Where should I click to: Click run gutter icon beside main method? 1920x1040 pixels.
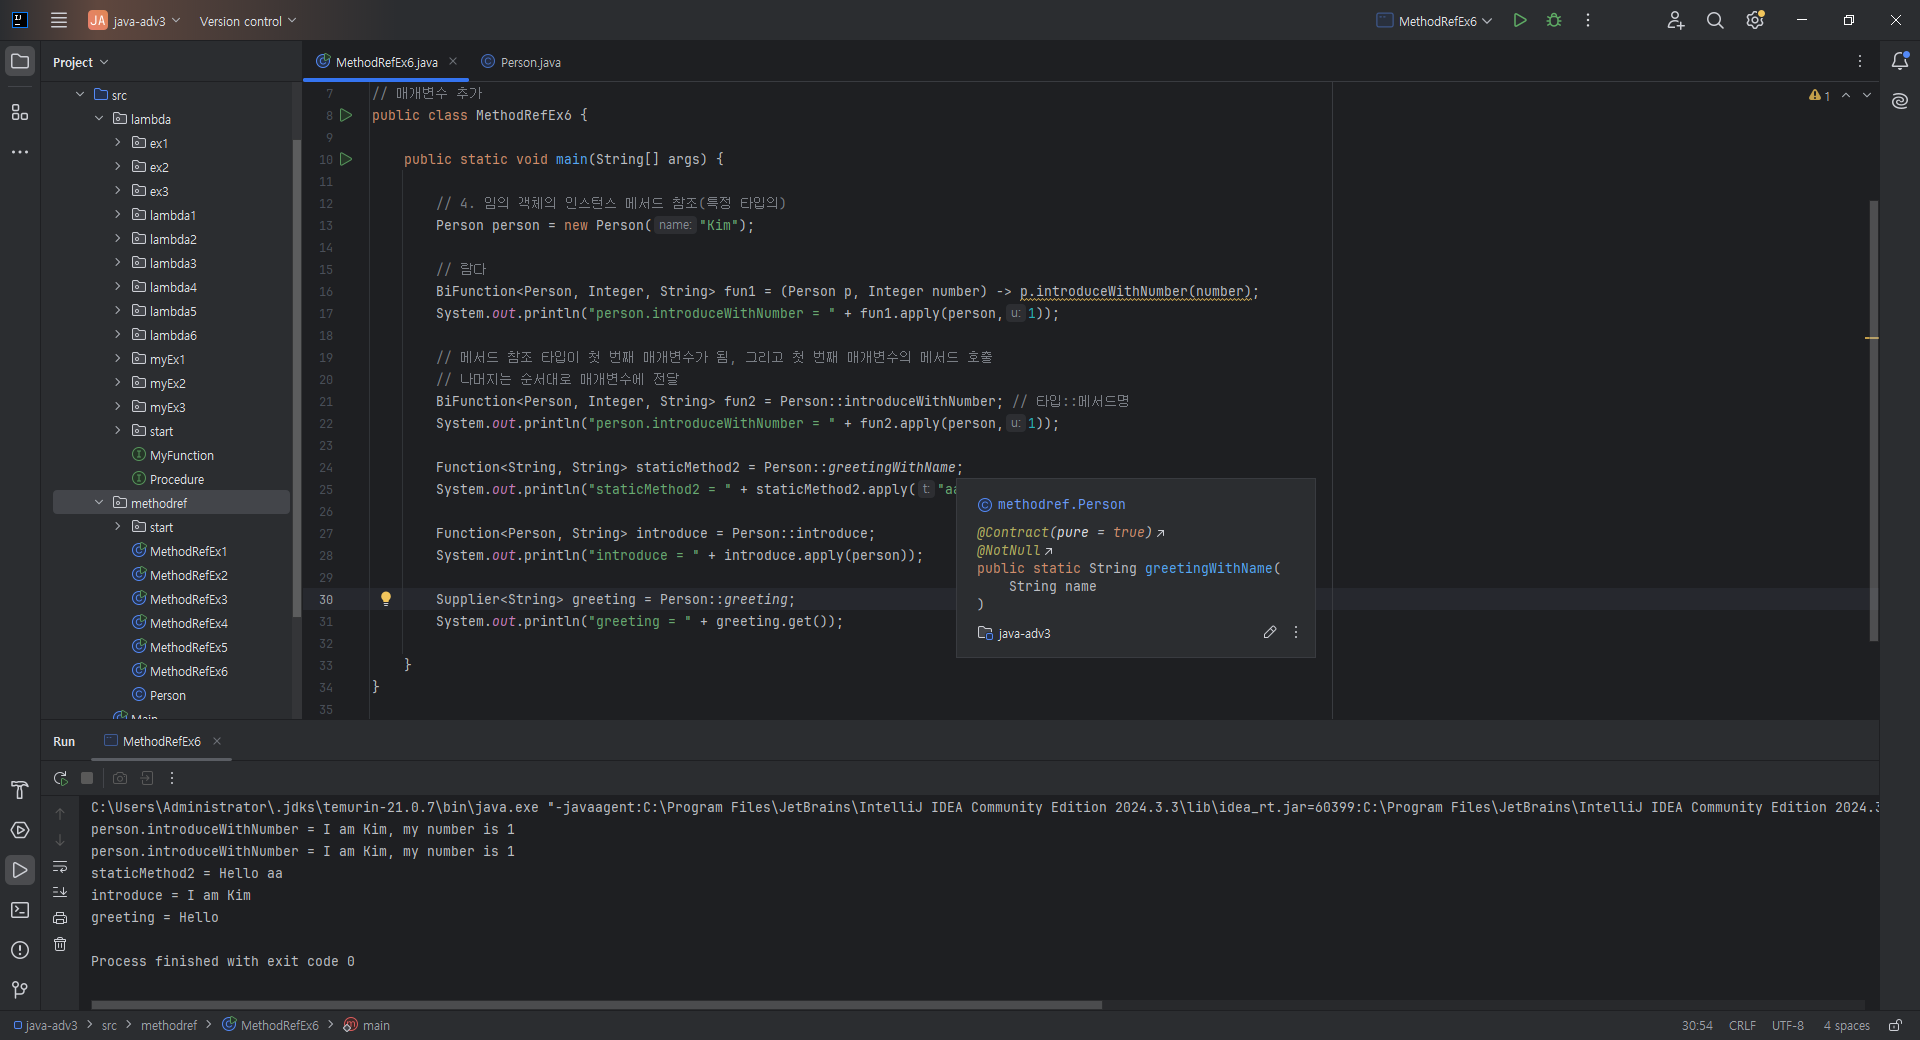pyautogui.click(x=346, y=159)
